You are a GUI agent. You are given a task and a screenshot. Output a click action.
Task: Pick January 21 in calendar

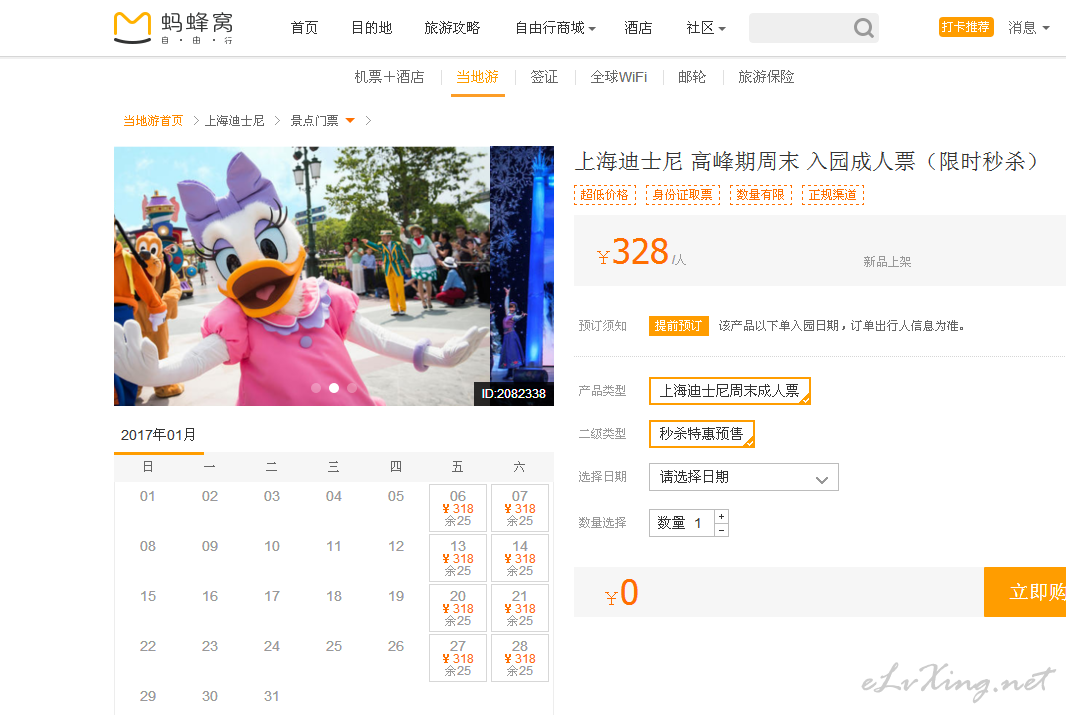point(520,608)
